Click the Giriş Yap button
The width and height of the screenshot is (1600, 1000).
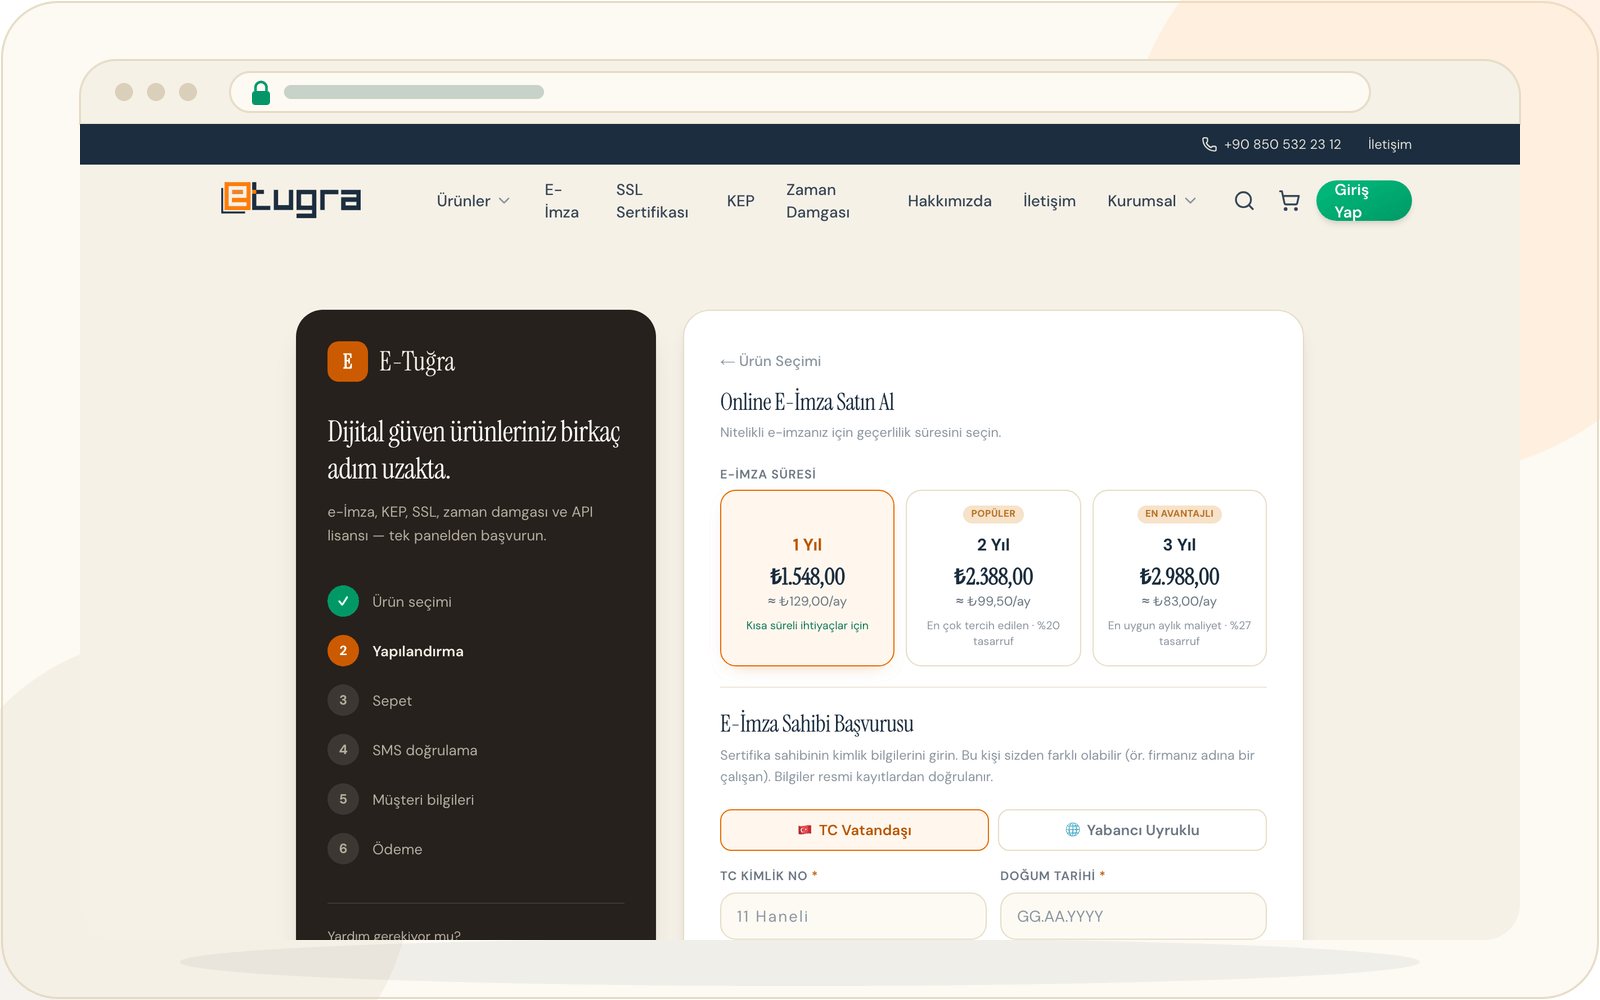(1364, 201)
